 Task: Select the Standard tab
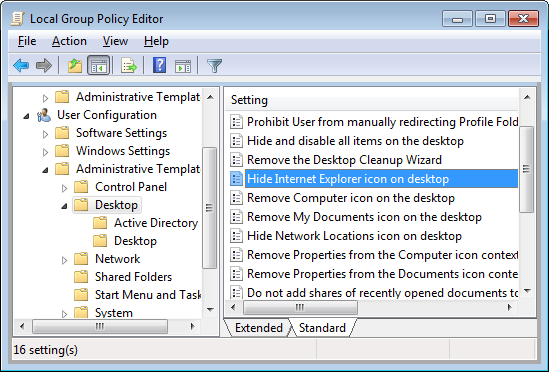click(x=322, y=328)
